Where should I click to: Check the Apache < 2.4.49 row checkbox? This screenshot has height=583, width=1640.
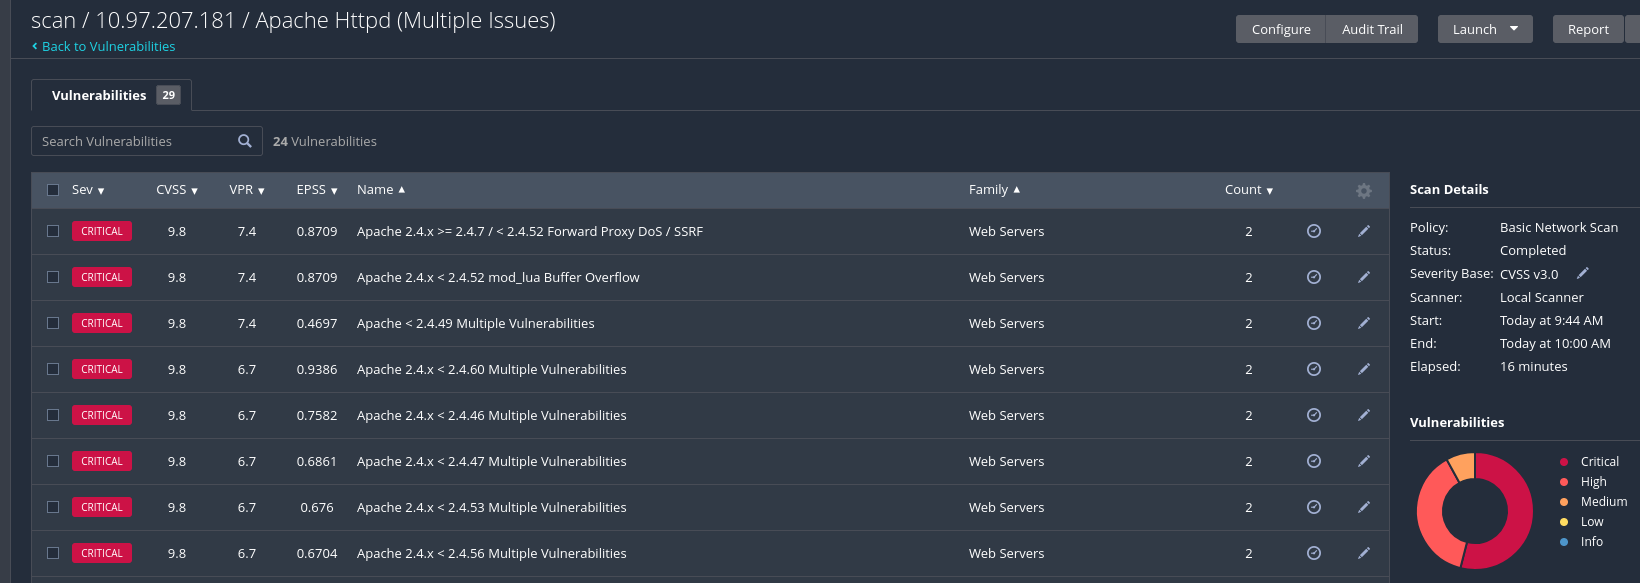[53, 323]
